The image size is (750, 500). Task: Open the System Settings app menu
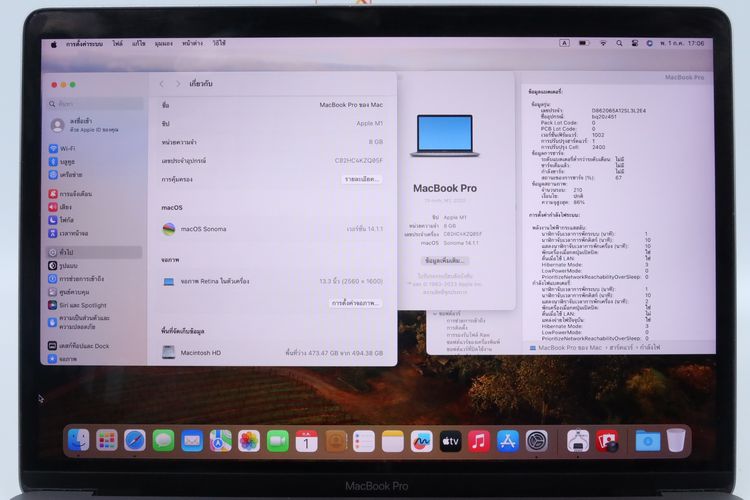[84, 44]
